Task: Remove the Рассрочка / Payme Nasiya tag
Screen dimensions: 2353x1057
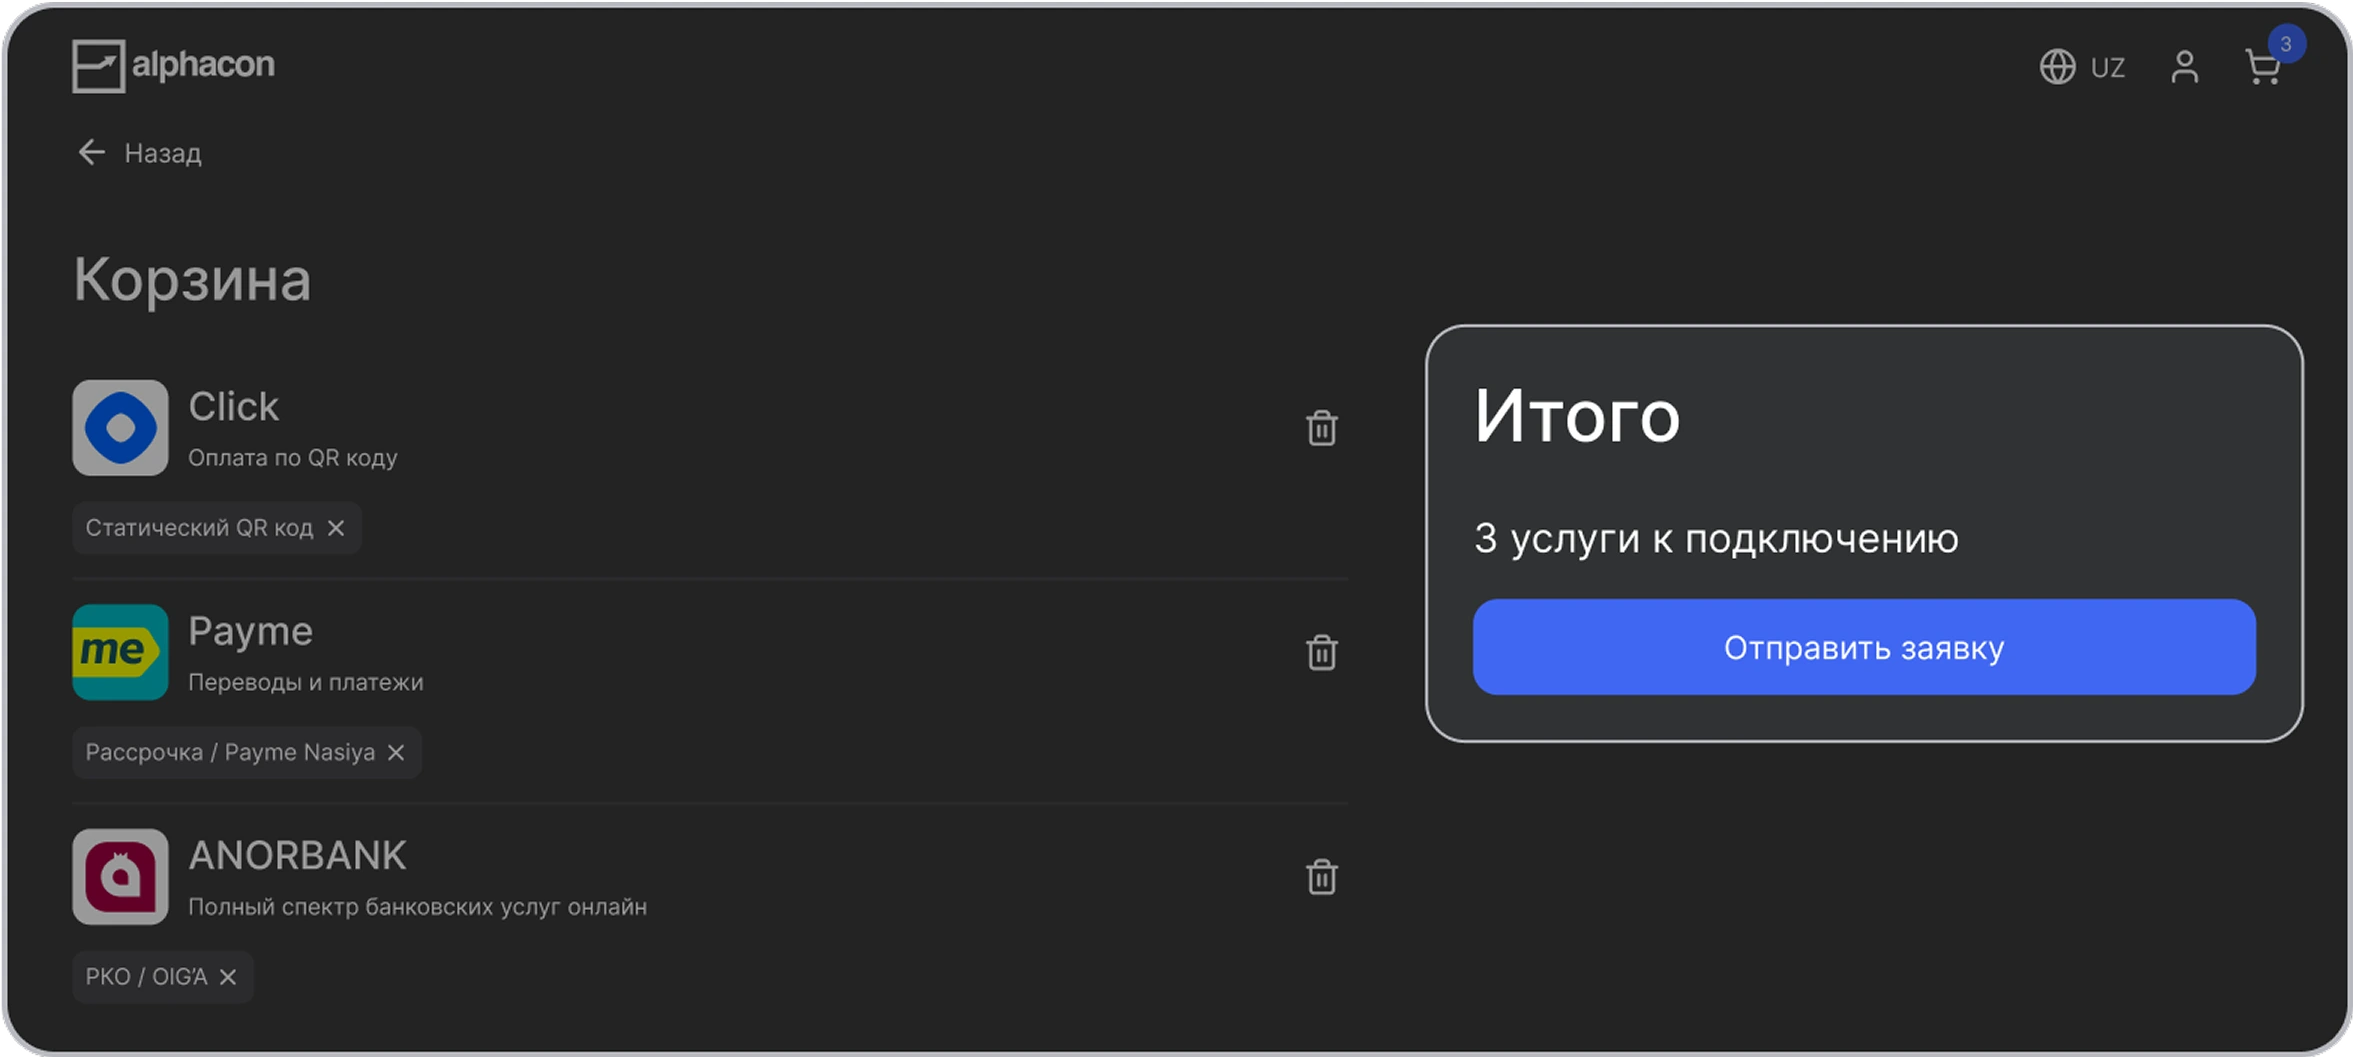Action: click(x=396, y=753)
